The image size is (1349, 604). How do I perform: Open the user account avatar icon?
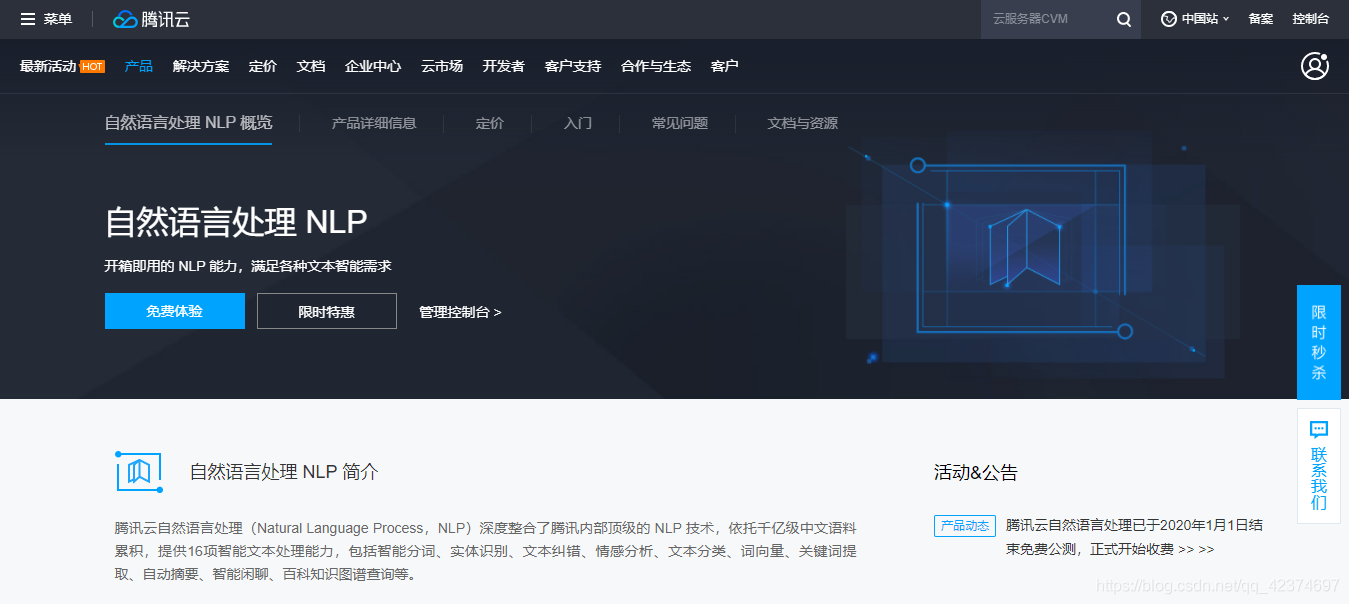pos(1315,66)
